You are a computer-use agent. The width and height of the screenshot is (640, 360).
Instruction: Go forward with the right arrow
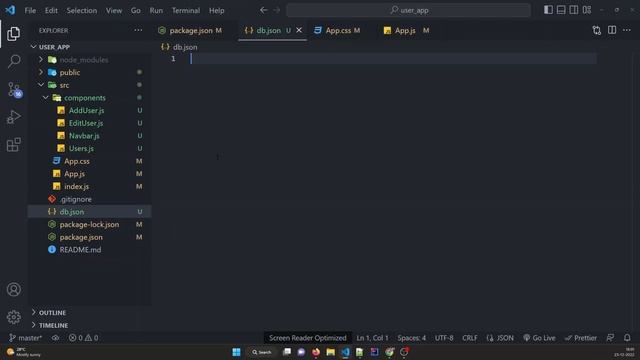tap(277, 10)
